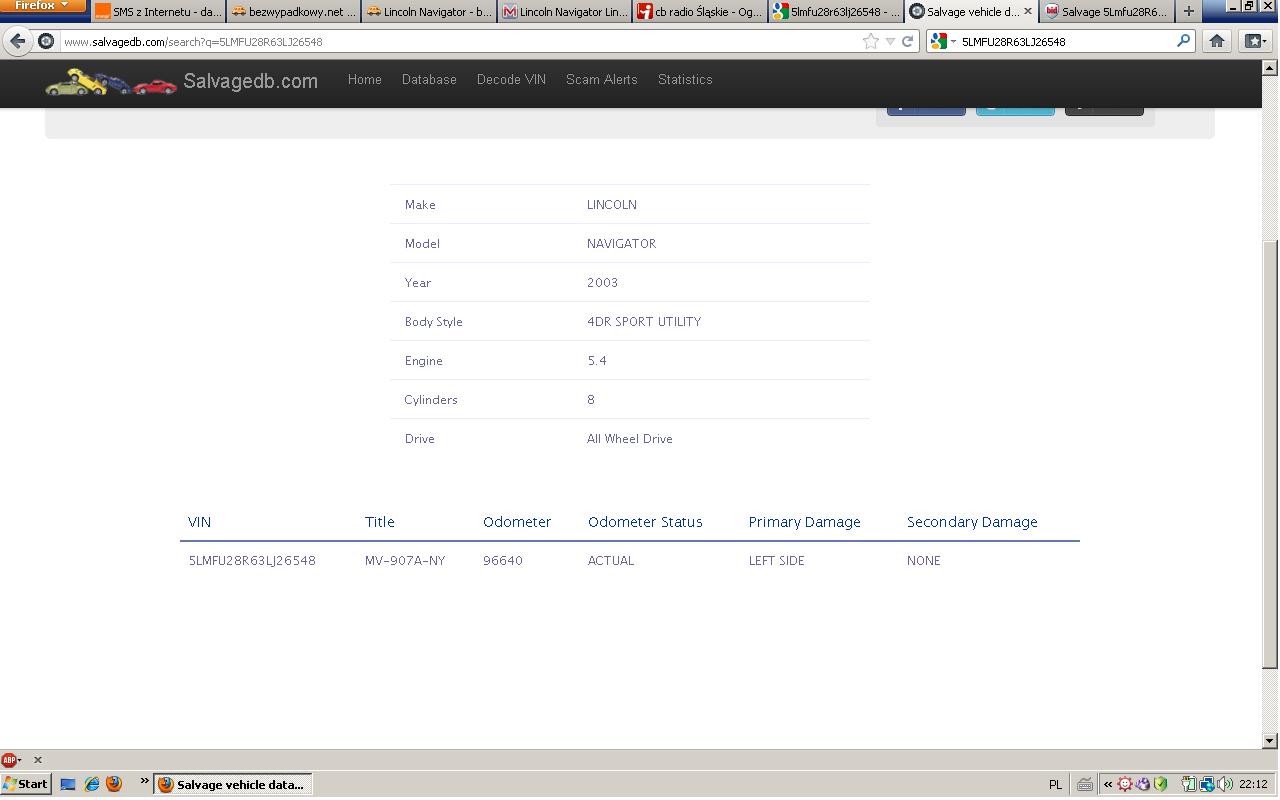Click the scrollbar down arrow
1280x800 pixels.
pyautogui.click(x=1270, y=741)
